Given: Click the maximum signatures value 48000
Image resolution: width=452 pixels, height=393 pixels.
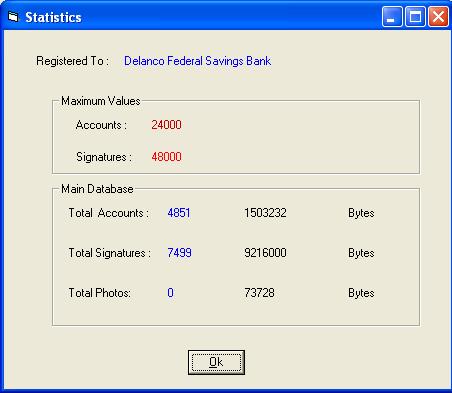Looking at the screenshot, I should pyautogui.click(x=166, y=156).
